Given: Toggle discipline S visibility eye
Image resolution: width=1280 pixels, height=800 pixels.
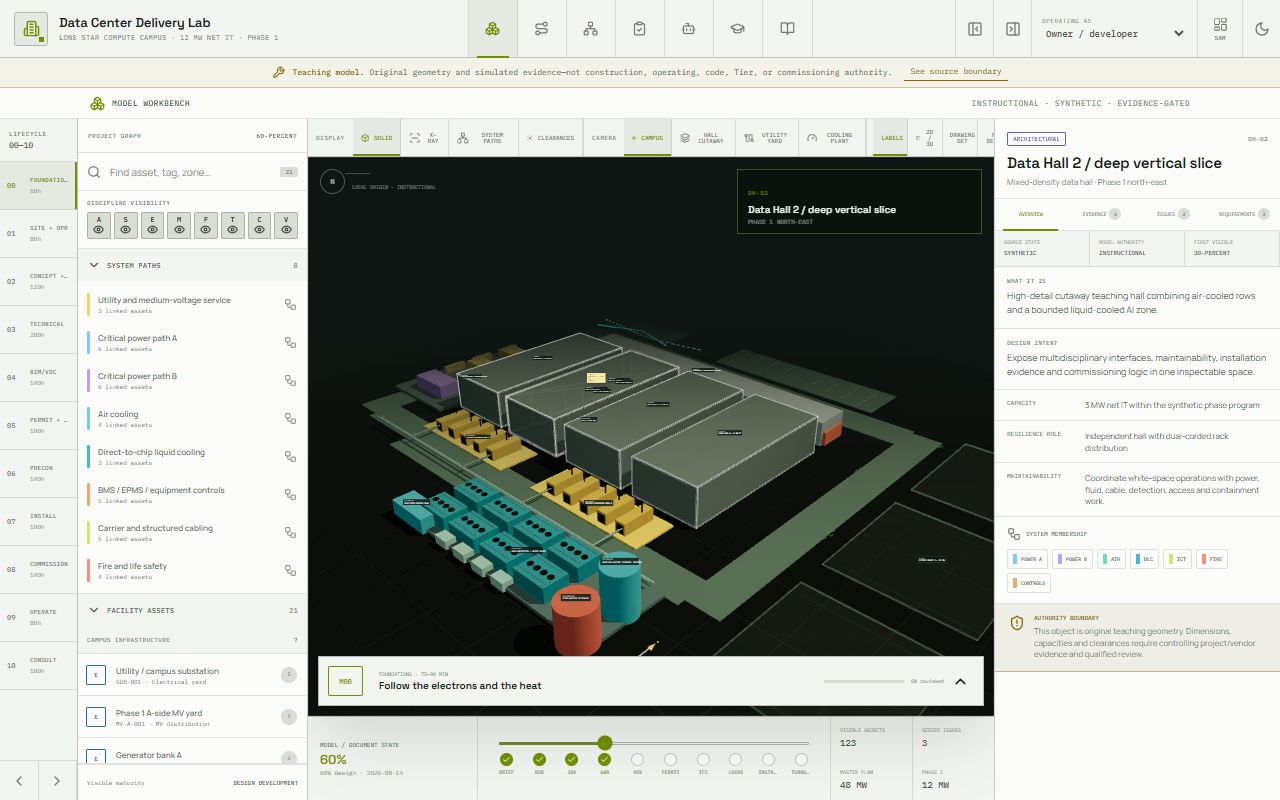Looking at the screenshot, I should point(126,225).
